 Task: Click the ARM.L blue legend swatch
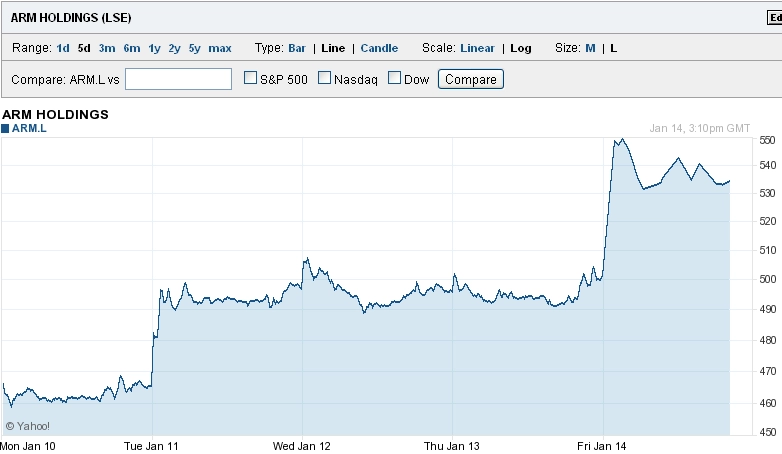pyautogui.click(x=5, y=129)
